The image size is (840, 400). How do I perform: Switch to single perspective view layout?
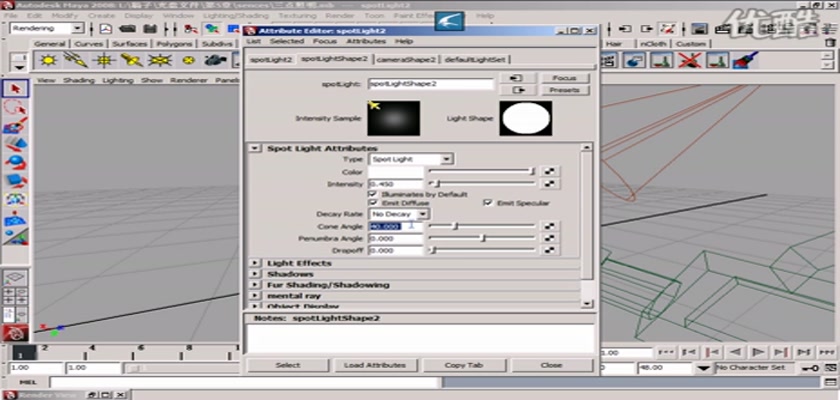16,278
